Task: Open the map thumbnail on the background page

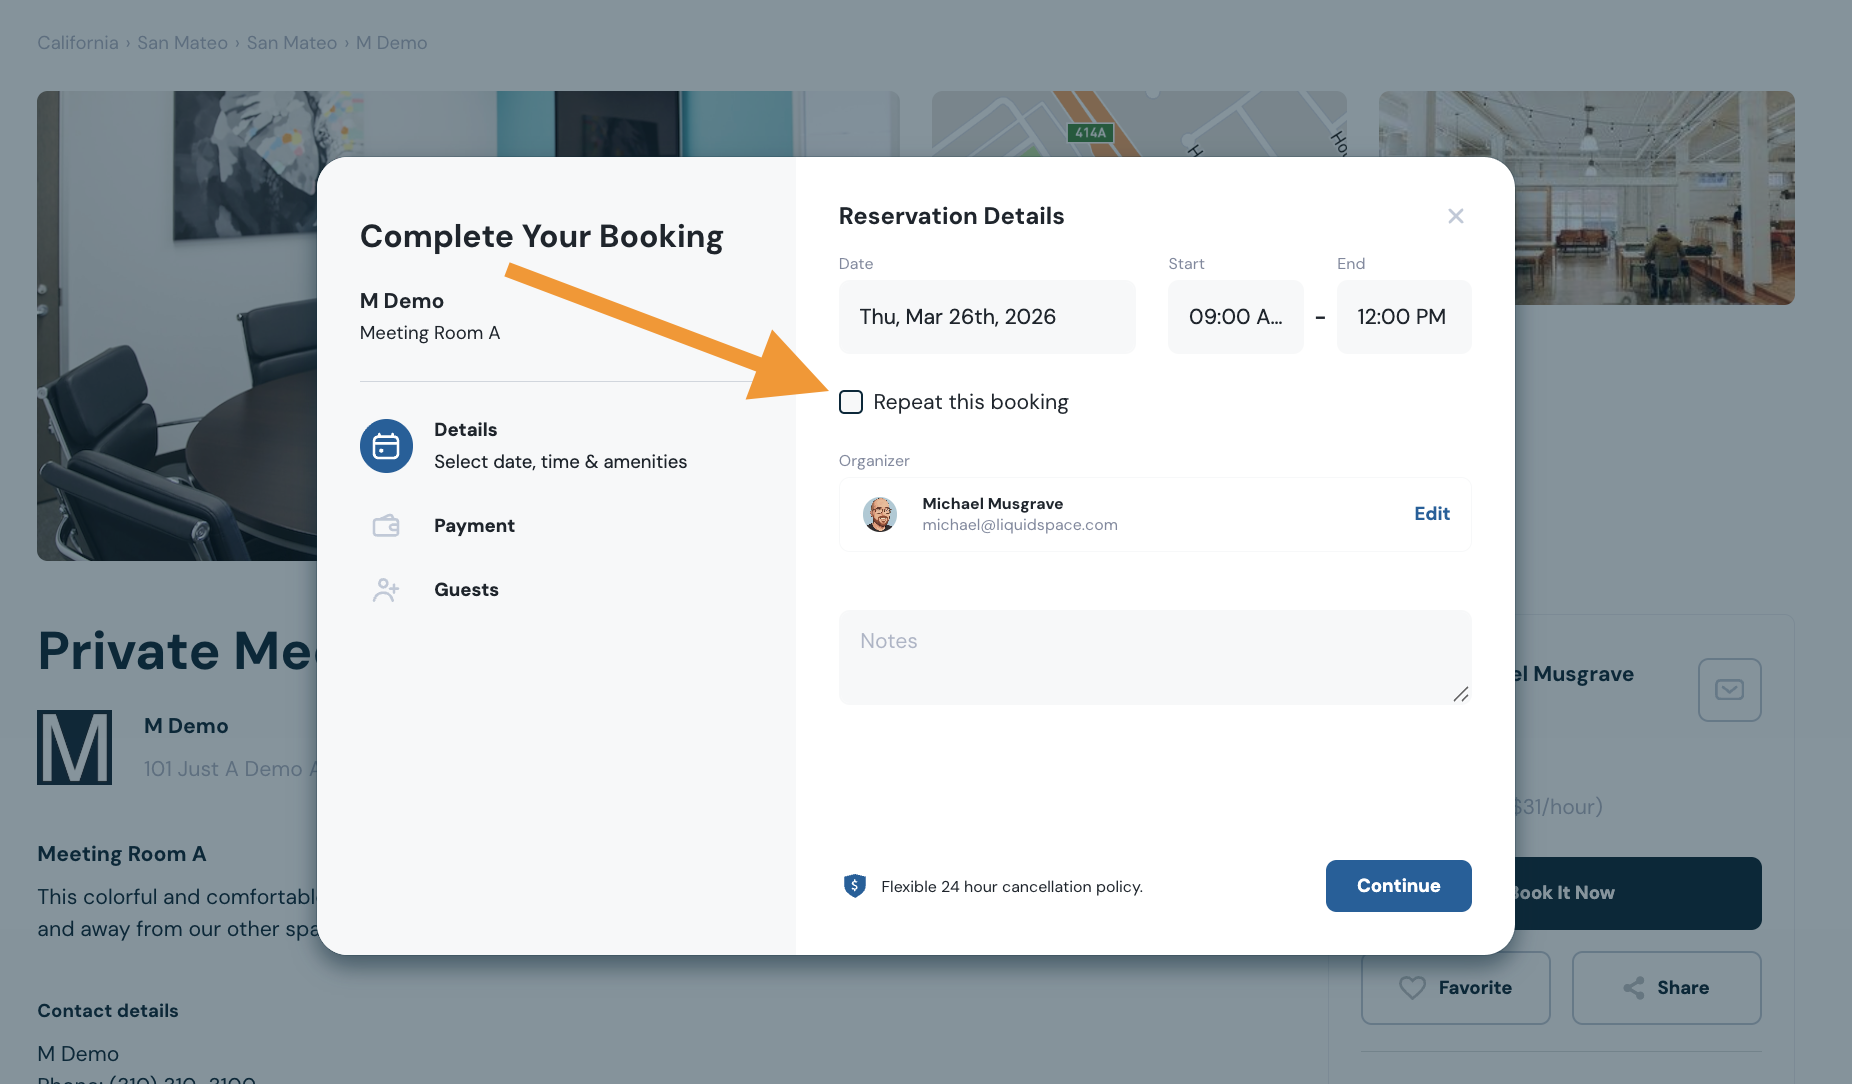Action: point(1139,124)
